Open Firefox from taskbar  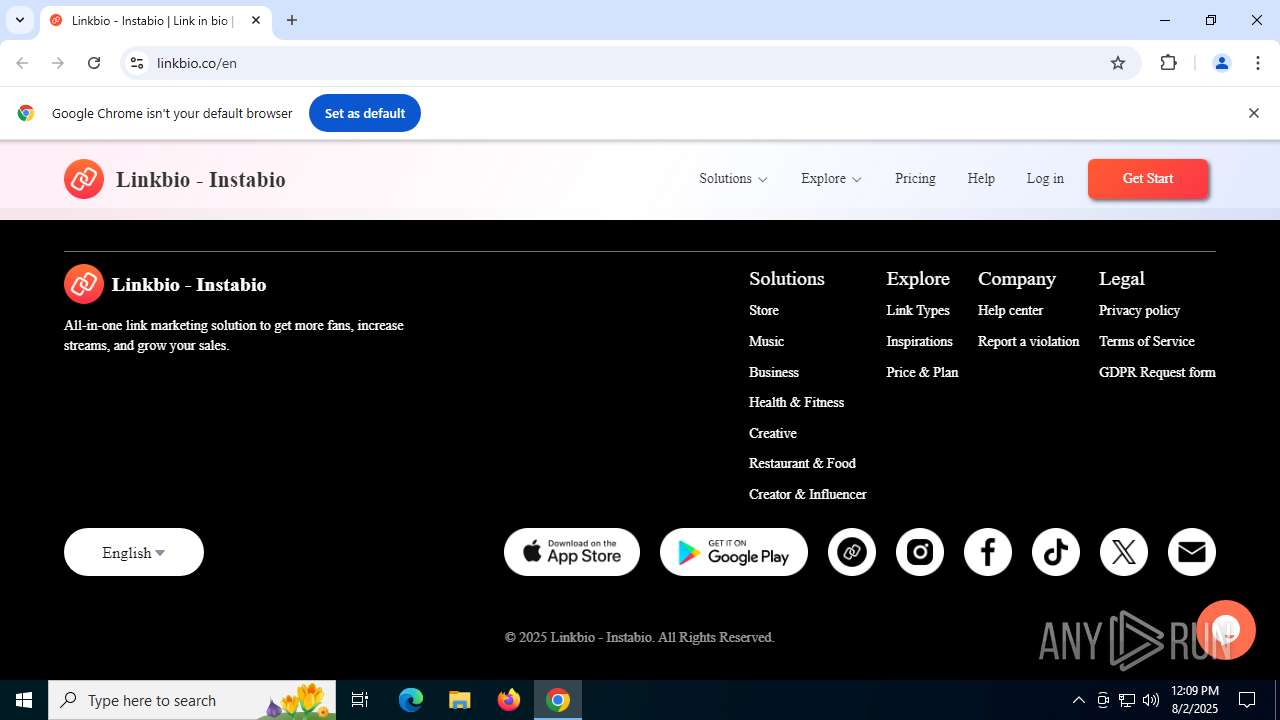[x=509, y=700]
